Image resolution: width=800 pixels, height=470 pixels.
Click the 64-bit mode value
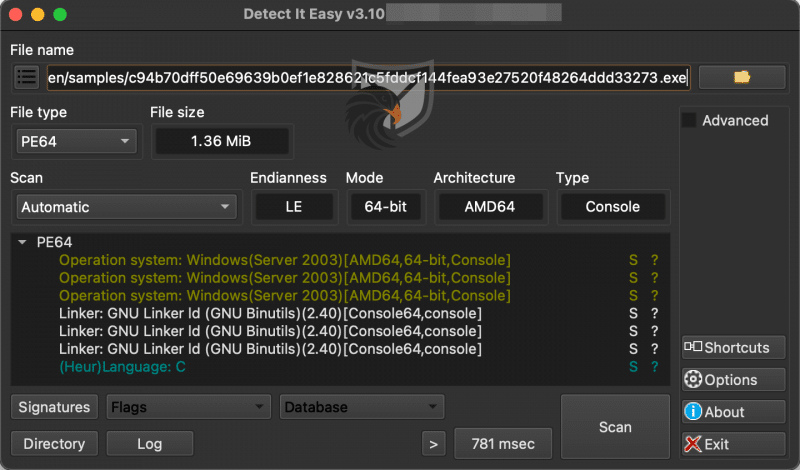pos(386,207)
